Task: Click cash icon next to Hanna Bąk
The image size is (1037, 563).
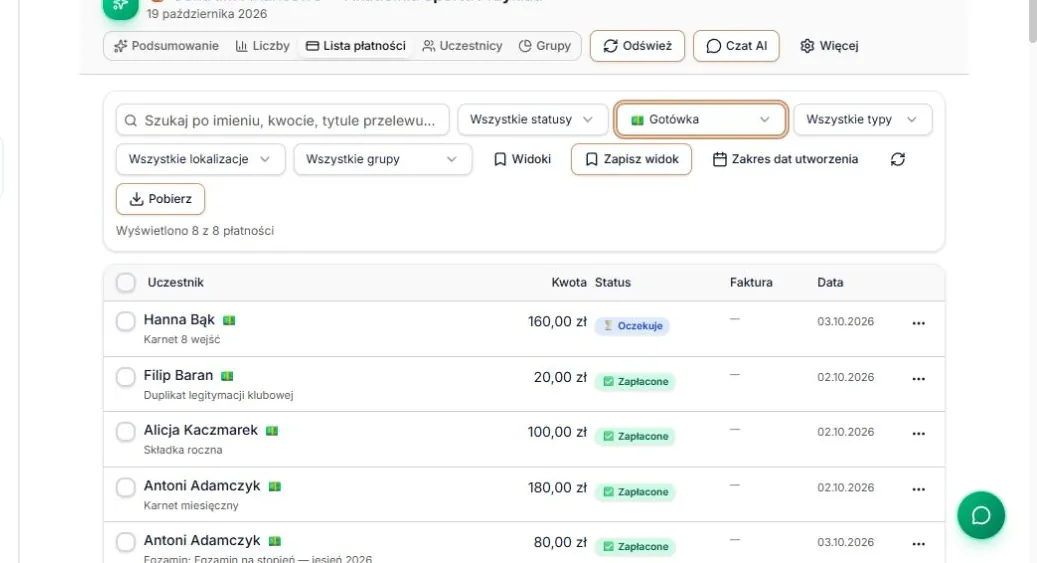Action: pos(229,320)
